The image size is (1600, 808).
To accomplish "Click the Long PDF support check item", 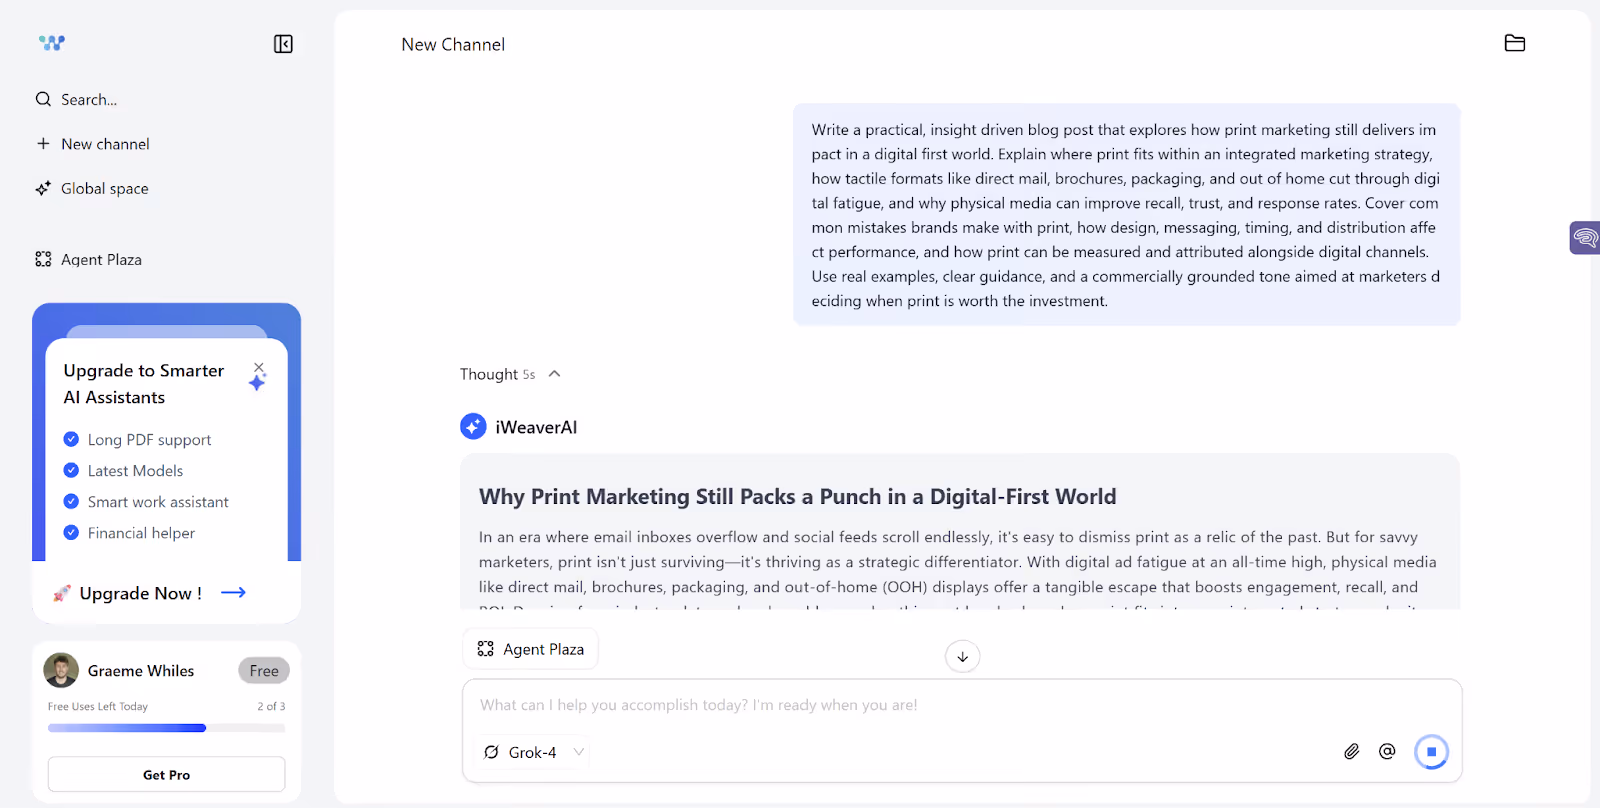I will (138, 439).
